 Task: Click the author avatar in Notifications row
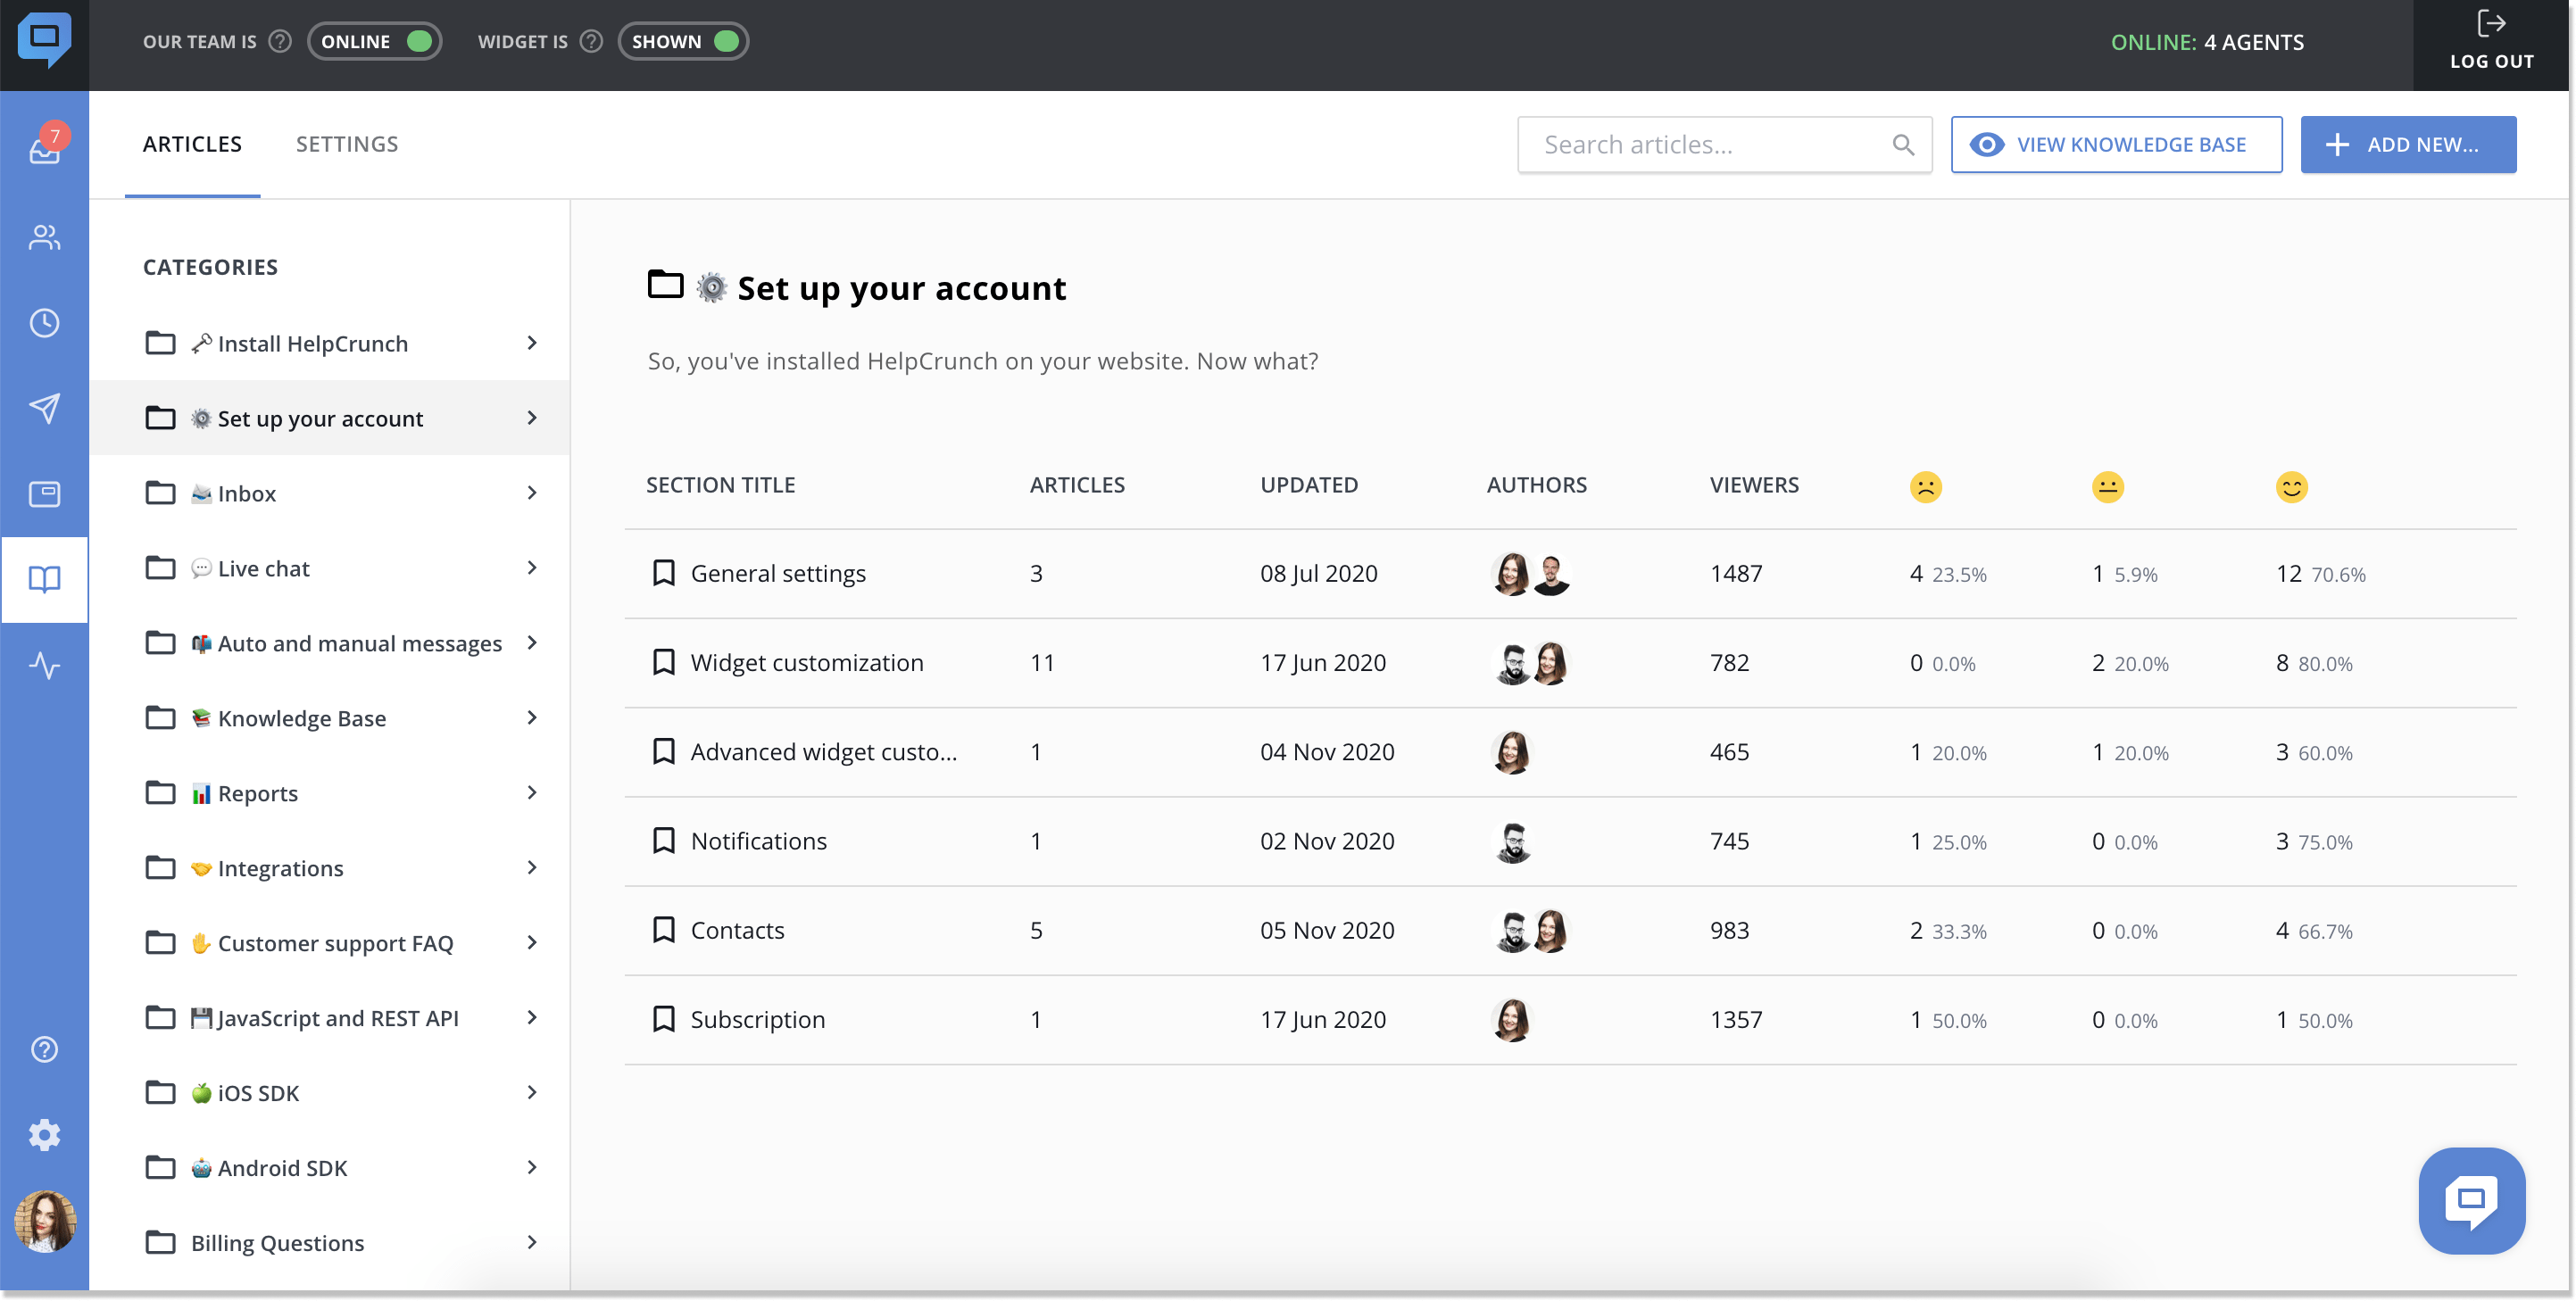point(1512,842)
